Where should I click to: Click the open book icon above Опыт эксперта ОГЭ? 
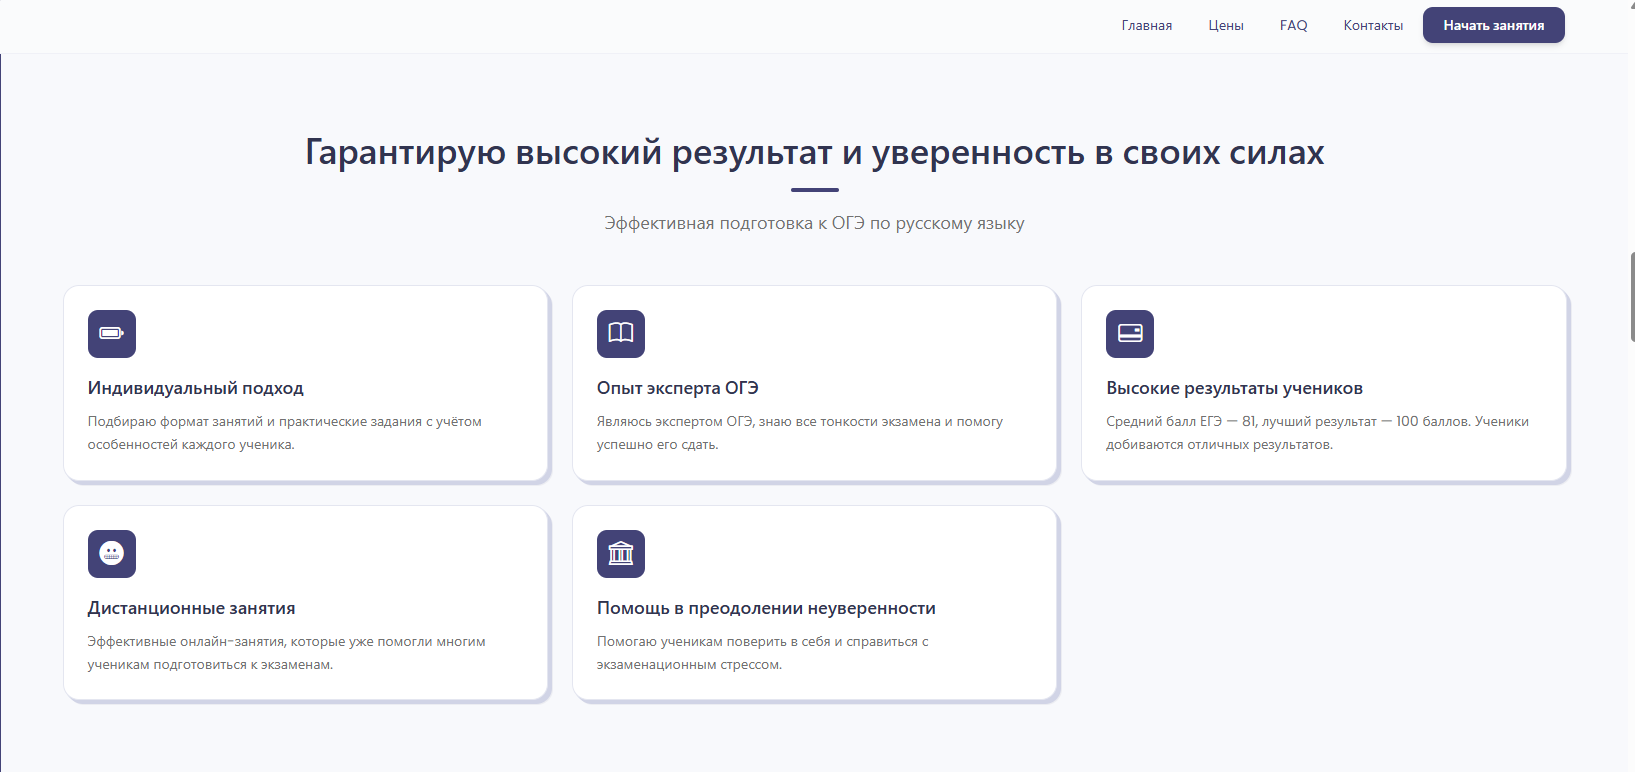[x=621, y=334]
